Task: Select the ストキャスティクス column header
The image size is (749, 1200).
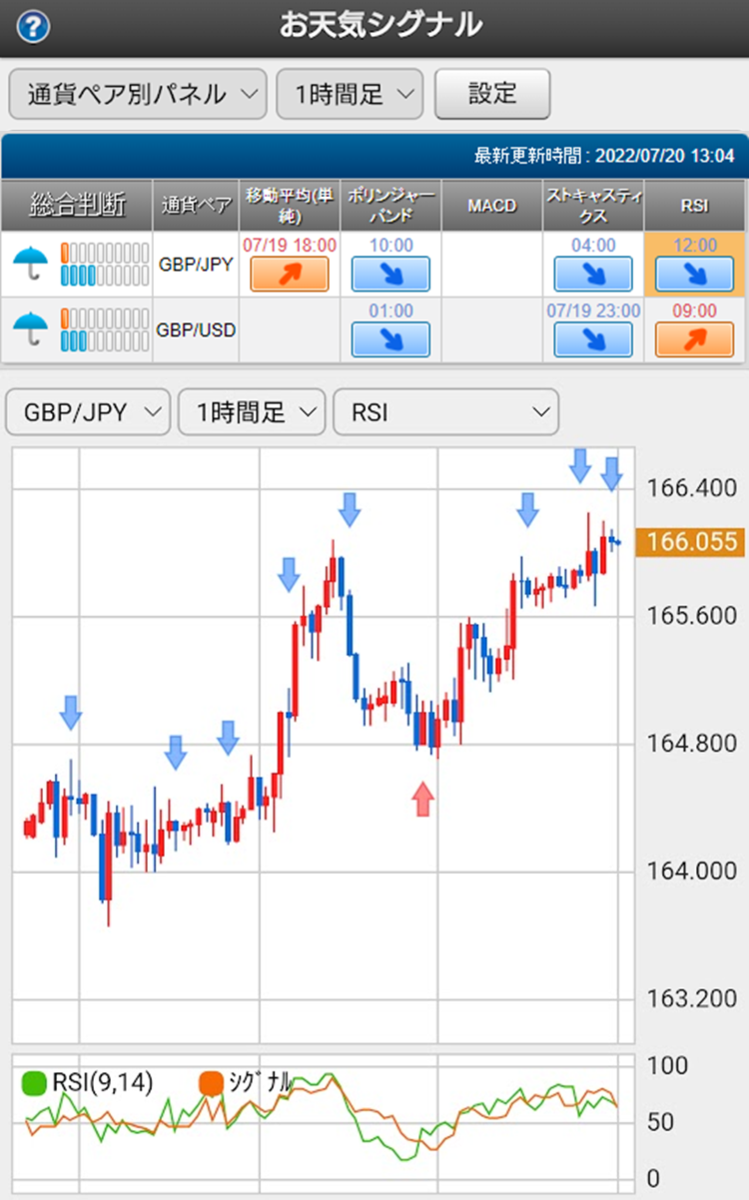Action: pyautogui.click(x=593, y=205)
